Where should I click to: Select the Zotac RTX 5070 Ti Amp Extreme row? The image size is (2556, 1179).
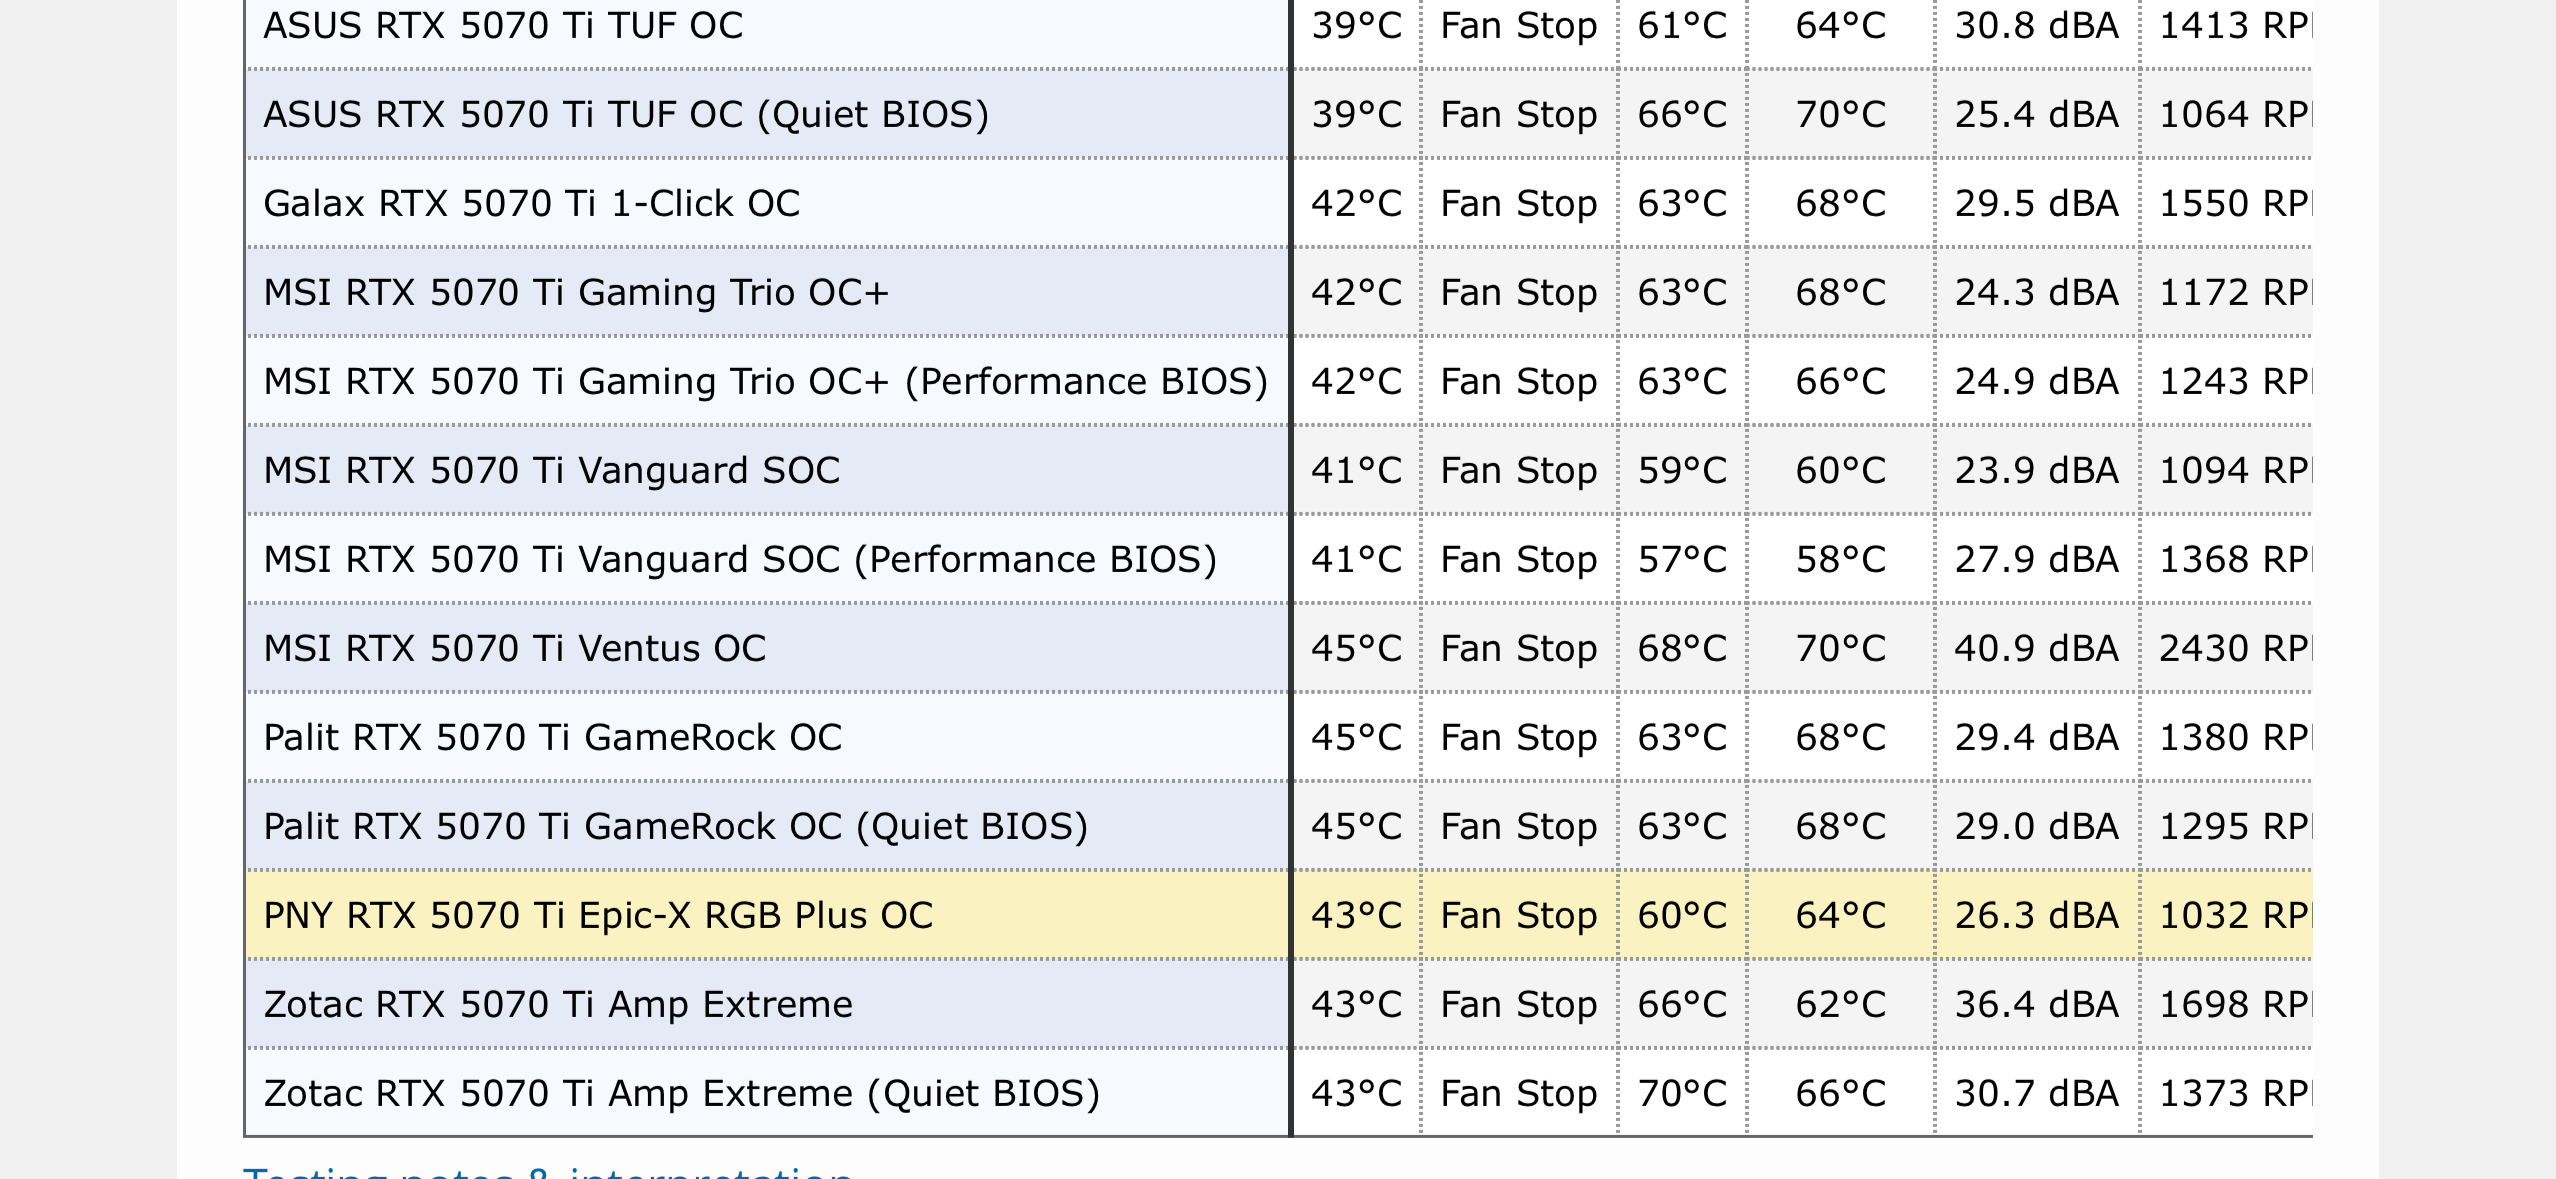[1279, 1004]
